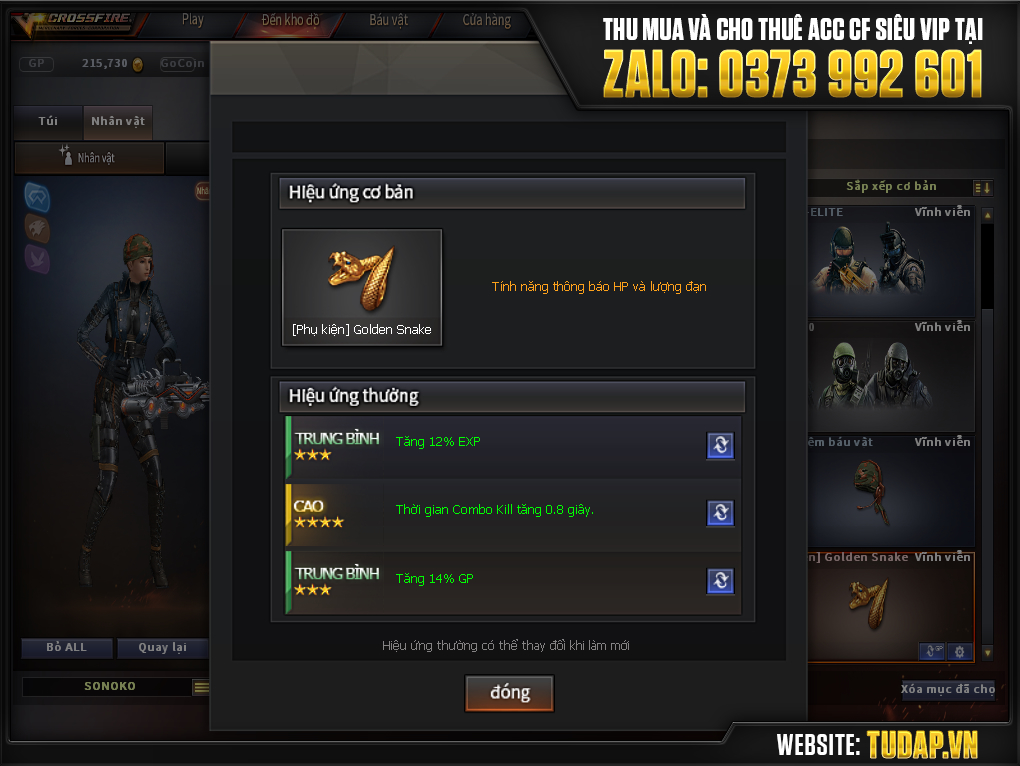This screenshot has height=766, width=1020.
Task: Open the SONOKO character list dropdown
Action: (201, 687)
